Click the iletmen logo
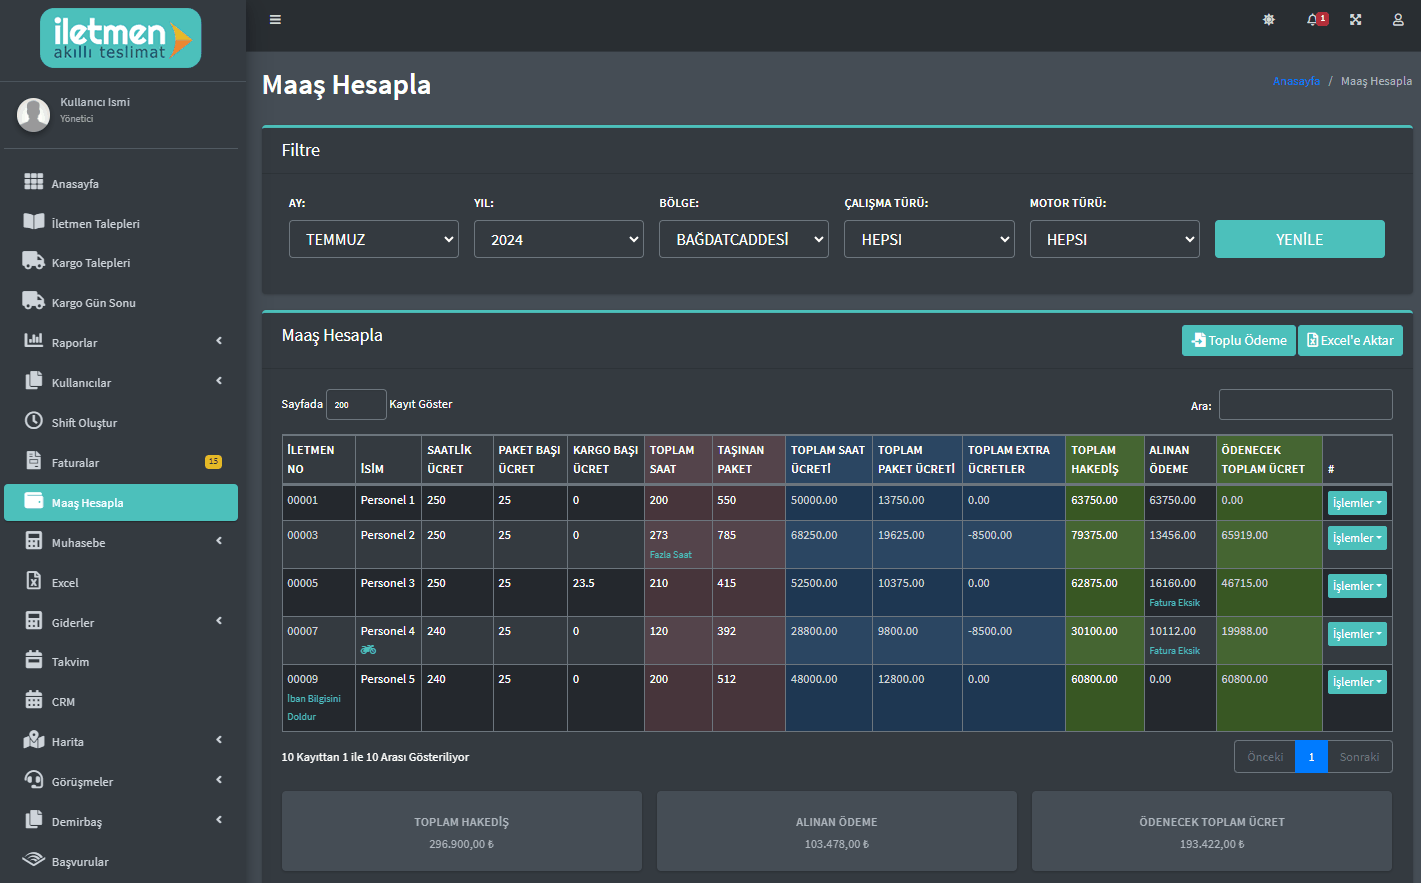 121,38
